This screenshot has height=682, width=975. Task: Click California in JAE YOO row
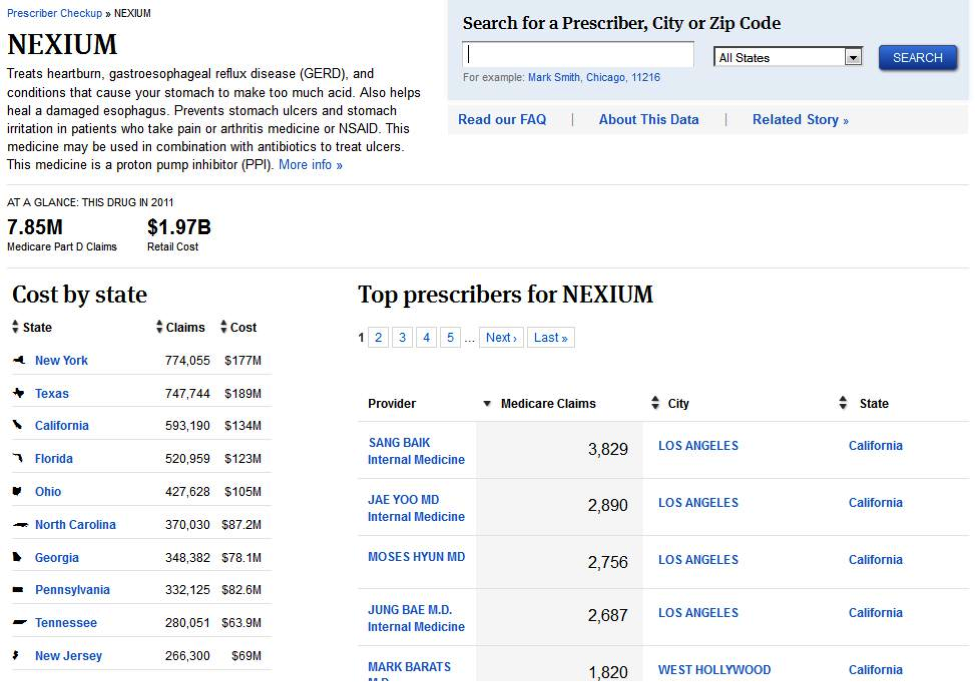point(876,503)
